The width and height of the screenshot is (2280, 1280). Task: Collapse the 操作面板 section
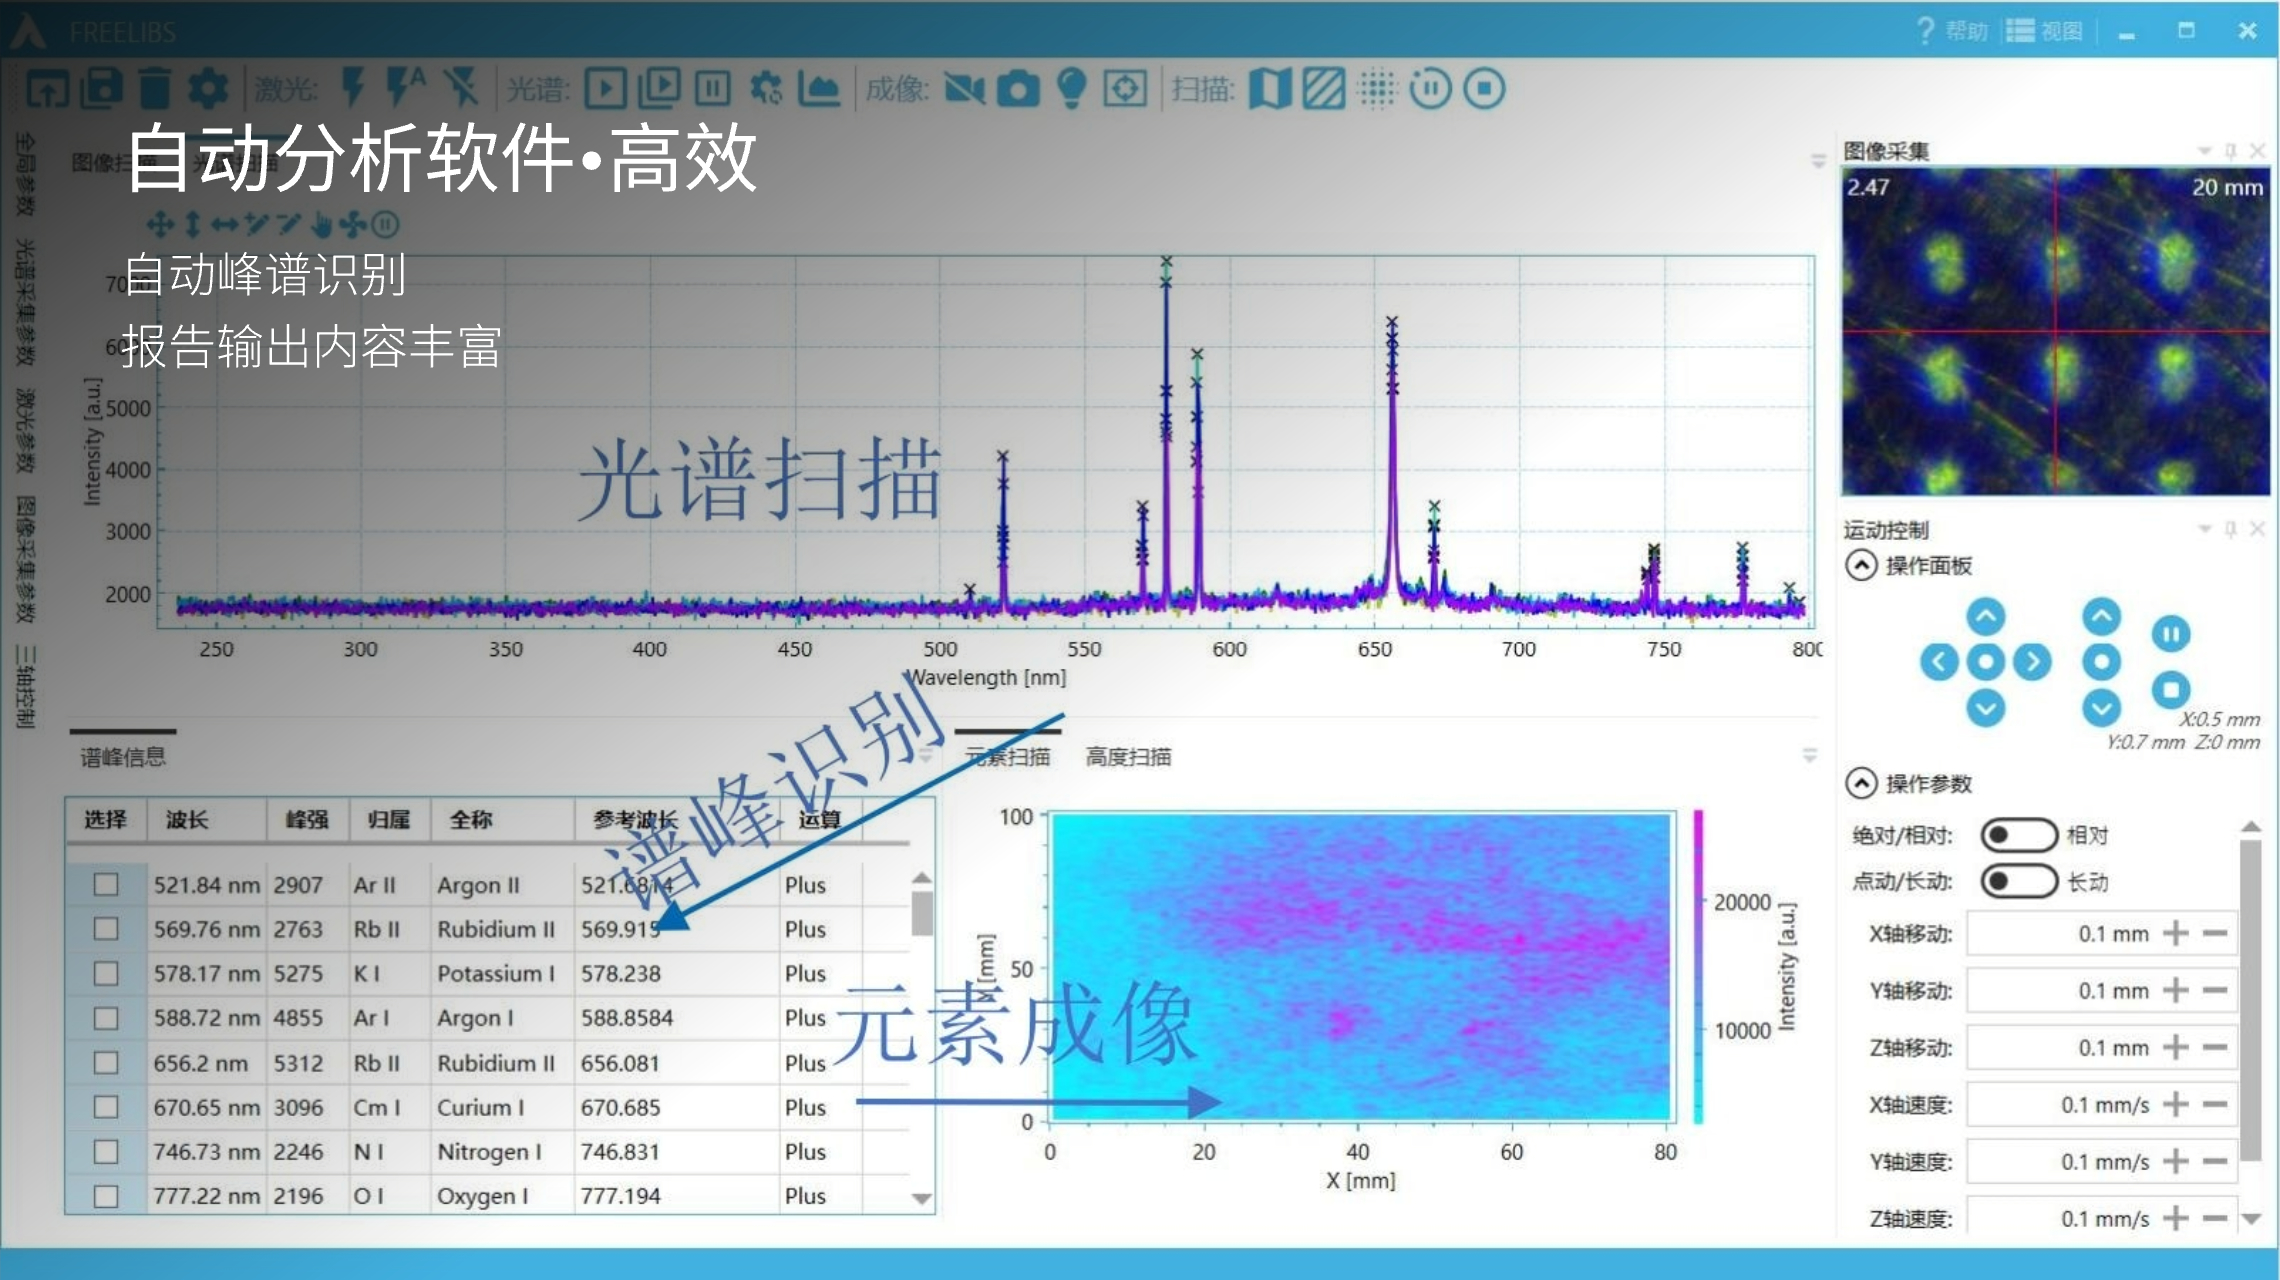tap(1861, 565)
